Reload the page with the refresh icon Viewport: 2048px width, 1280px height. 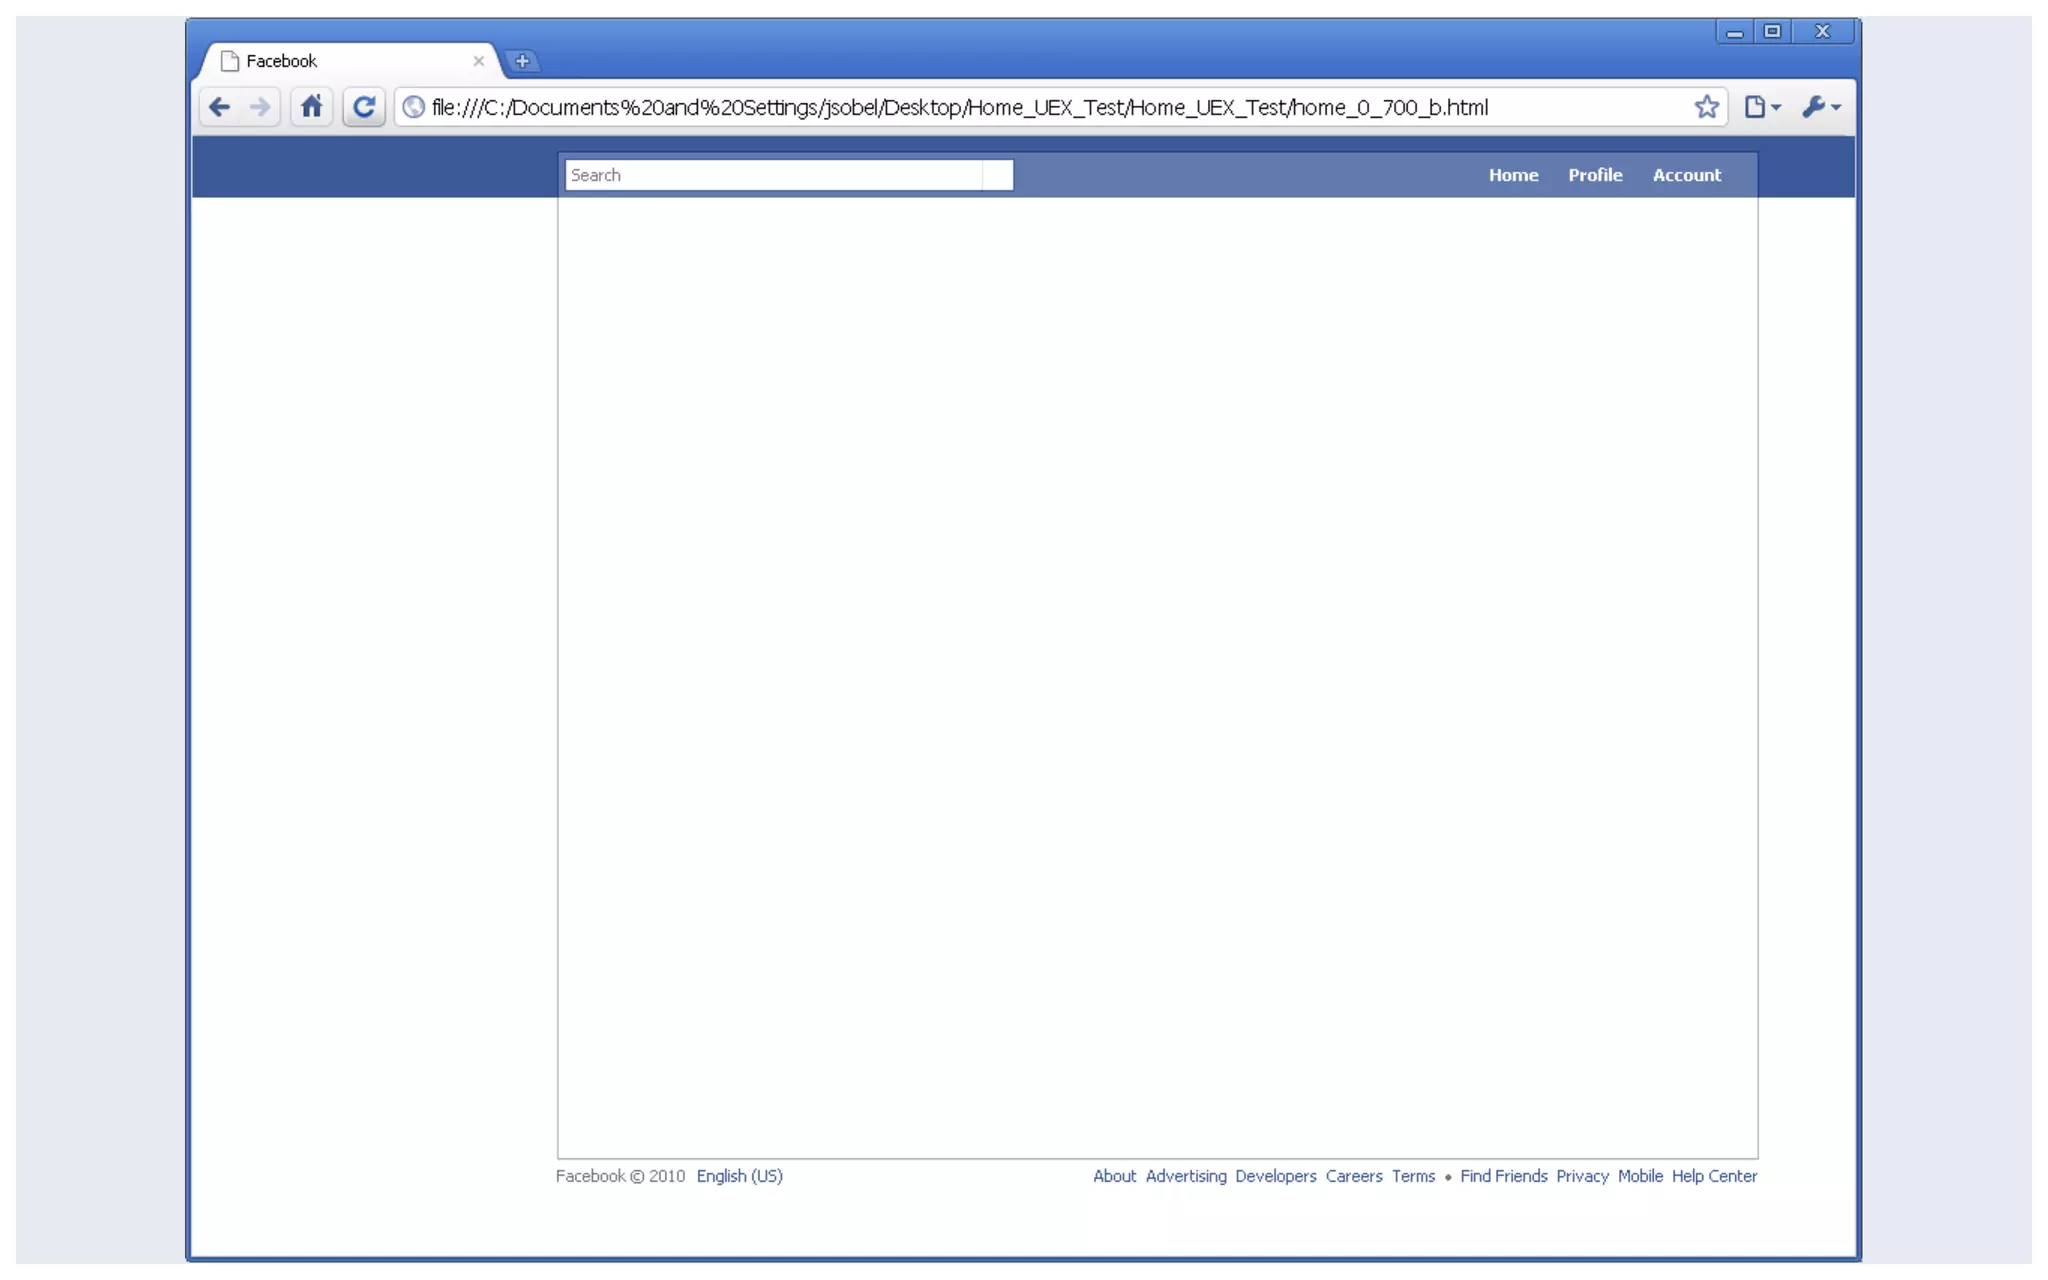point(364,107)
